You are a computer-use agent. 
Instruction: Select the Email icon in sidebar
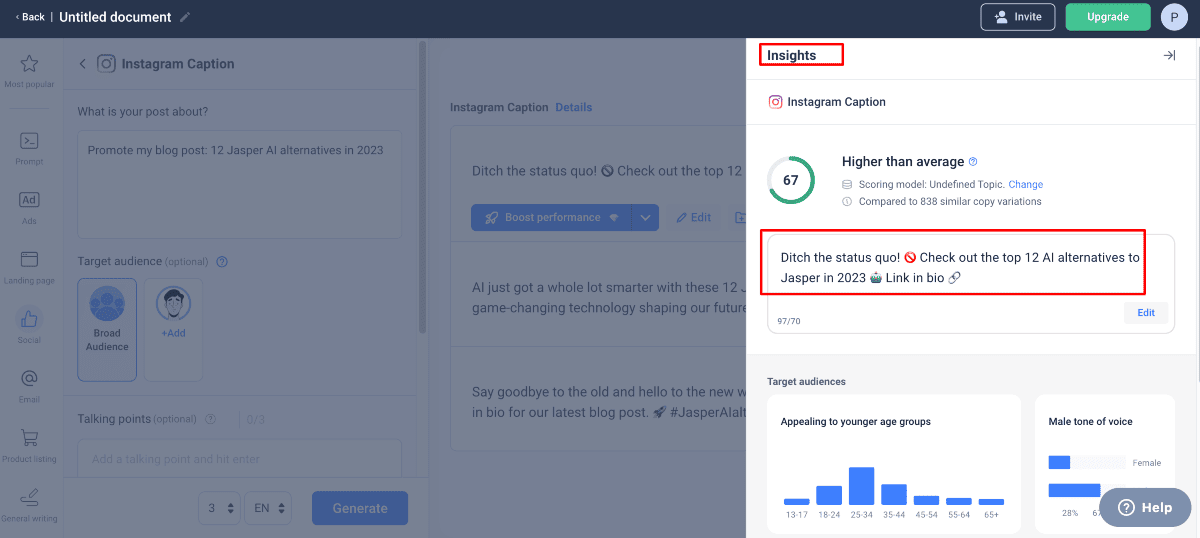(x=29, y=379)
